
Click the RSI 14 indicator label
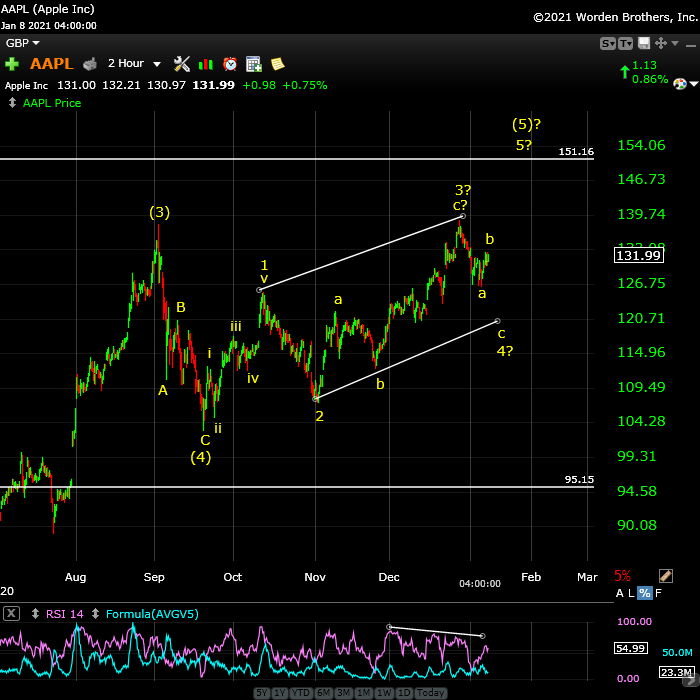tap(65, 614)
